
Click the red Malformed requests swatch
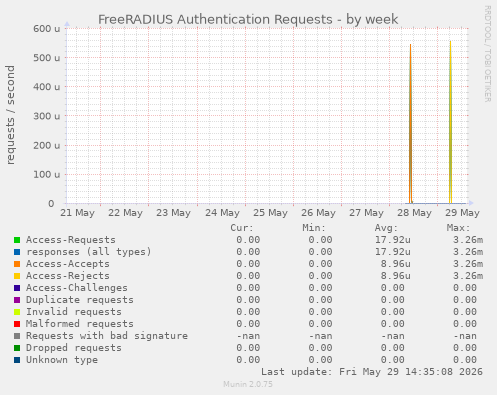[x=17, y=324]
